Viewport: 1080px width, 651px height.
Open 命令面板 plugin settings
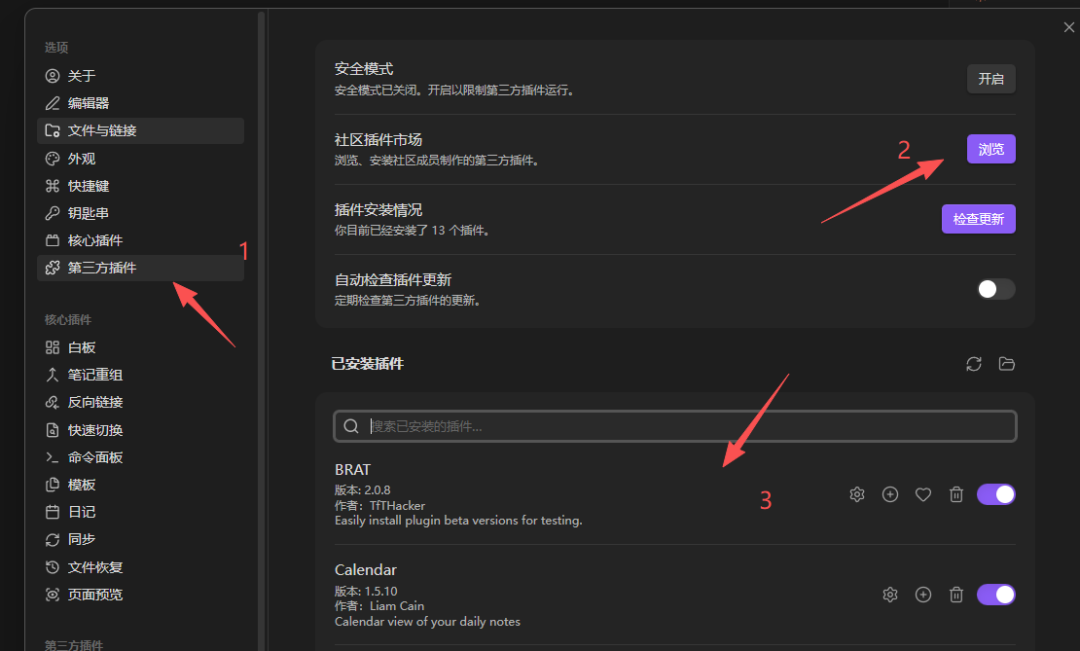(x=141, y=457)
